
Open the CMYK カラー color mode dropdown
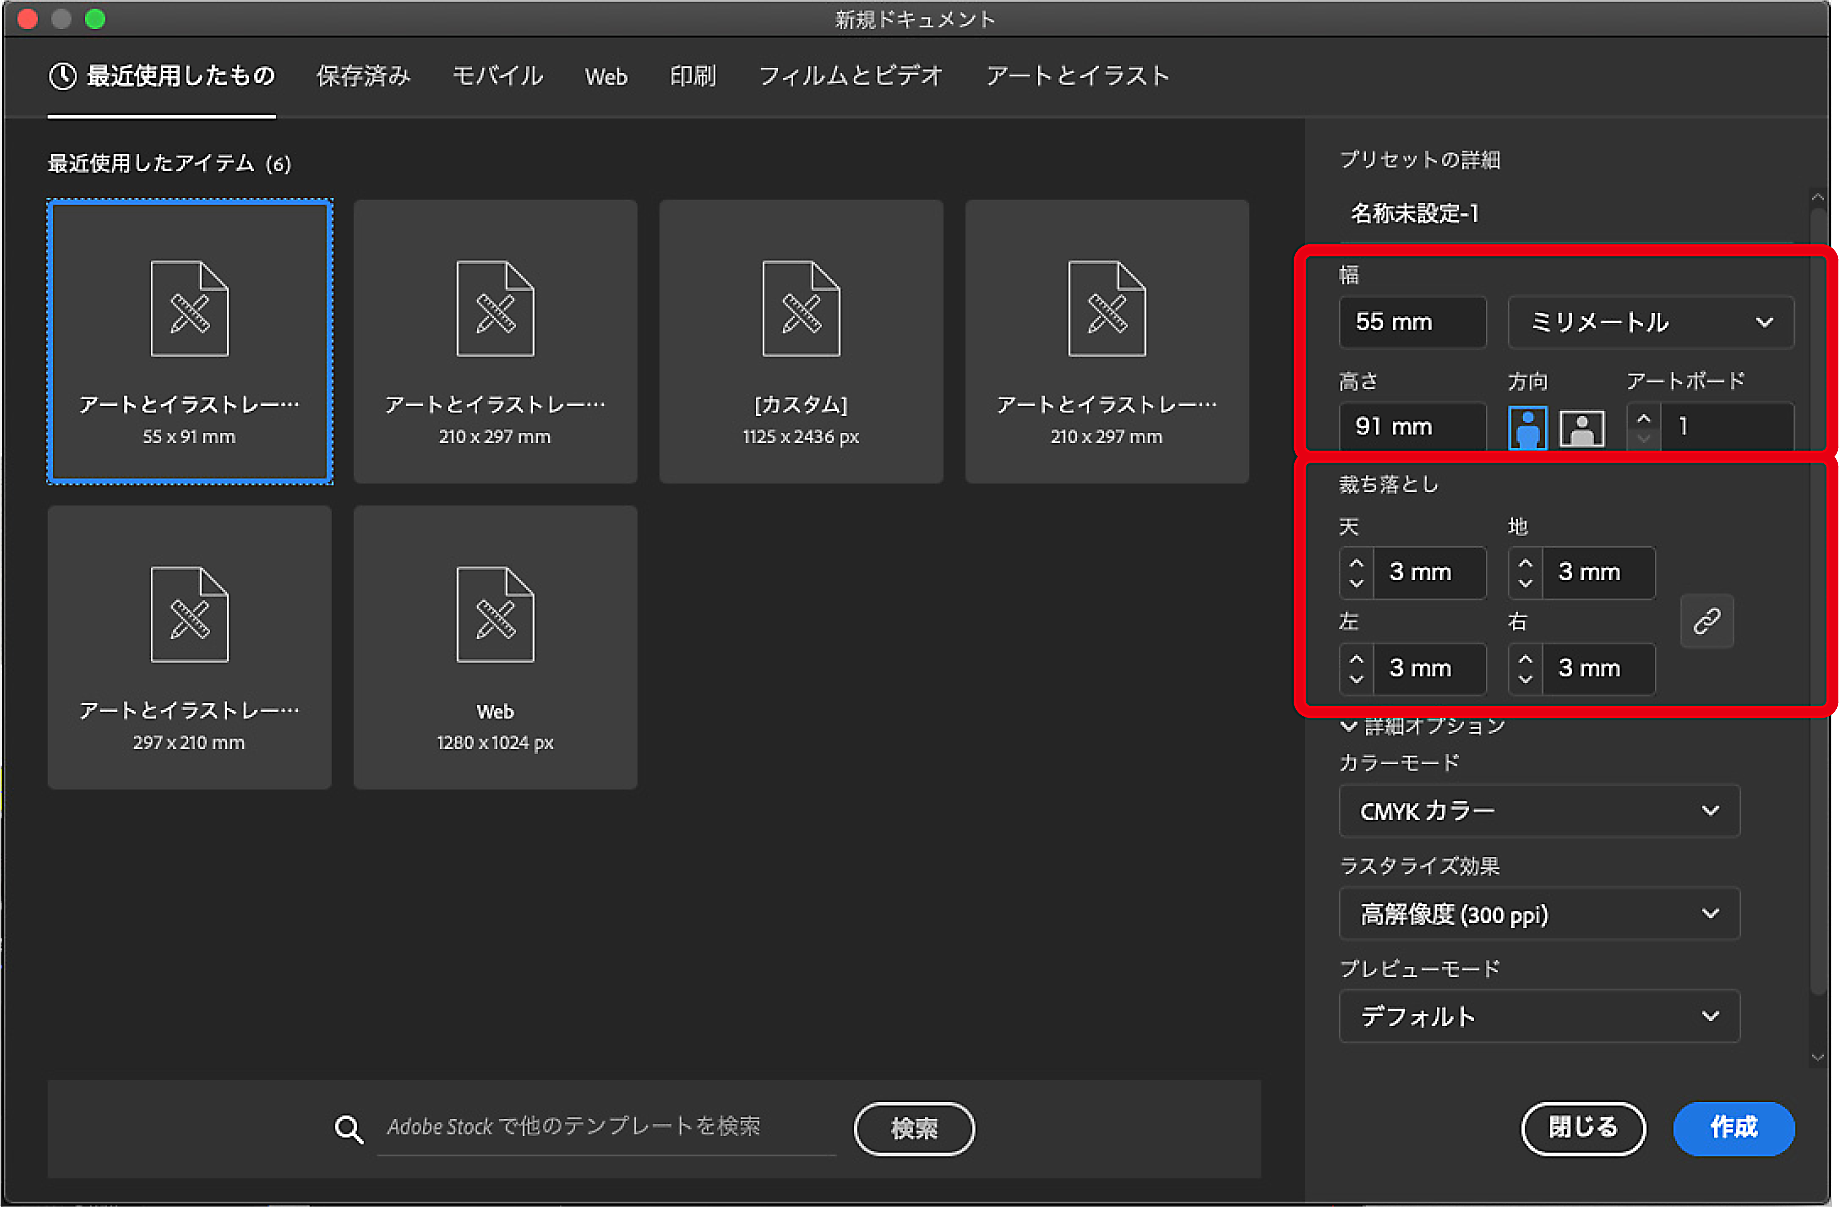[x=1538, y=811]
